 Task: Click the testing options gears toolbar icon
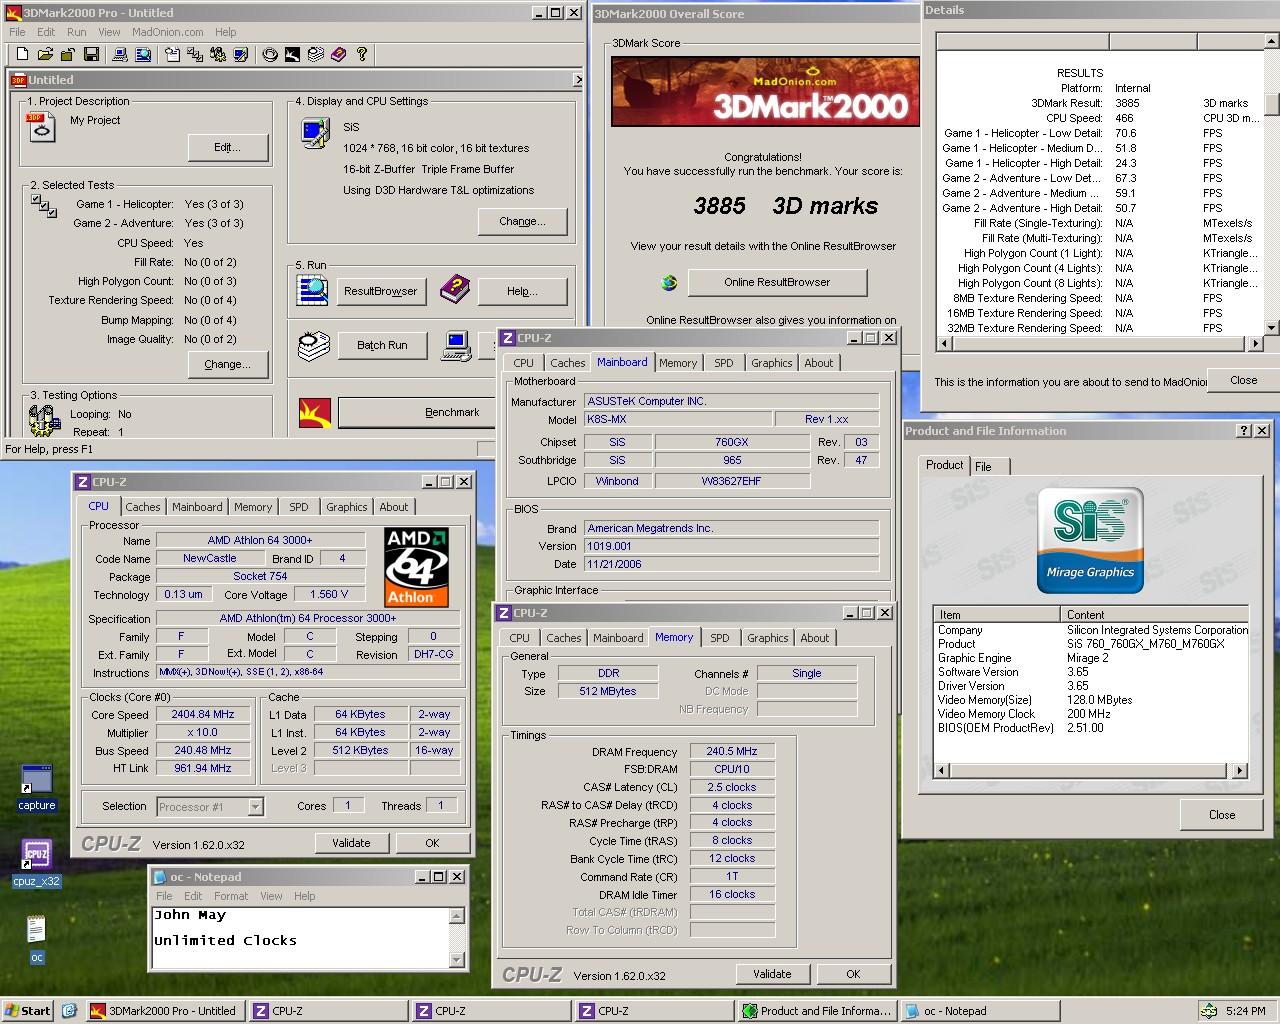(x=218, y=54)
